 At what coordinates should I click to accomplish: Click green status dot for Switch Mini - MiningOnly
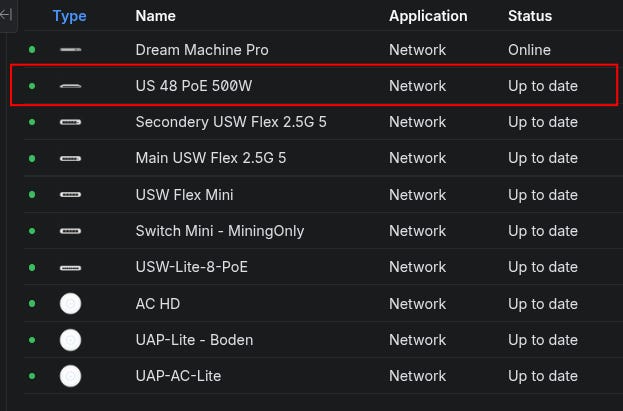click(x=32, y=231)
